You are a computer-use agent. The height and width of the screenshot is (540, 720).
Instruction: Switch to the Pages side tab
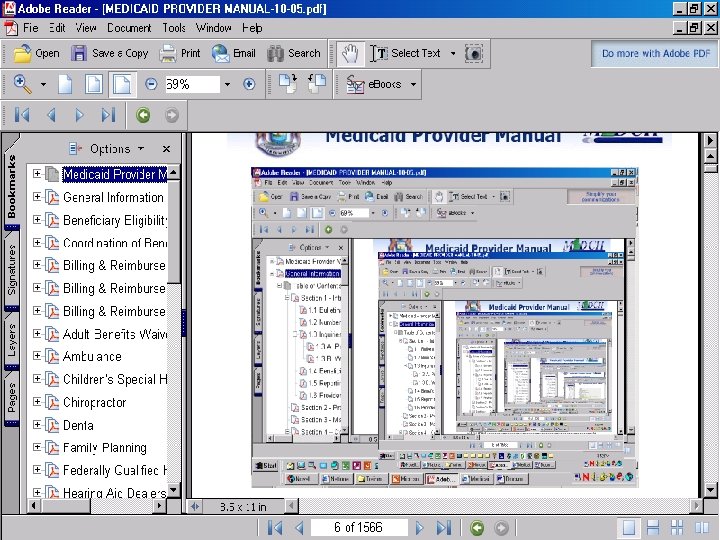(x=11, y=398)
